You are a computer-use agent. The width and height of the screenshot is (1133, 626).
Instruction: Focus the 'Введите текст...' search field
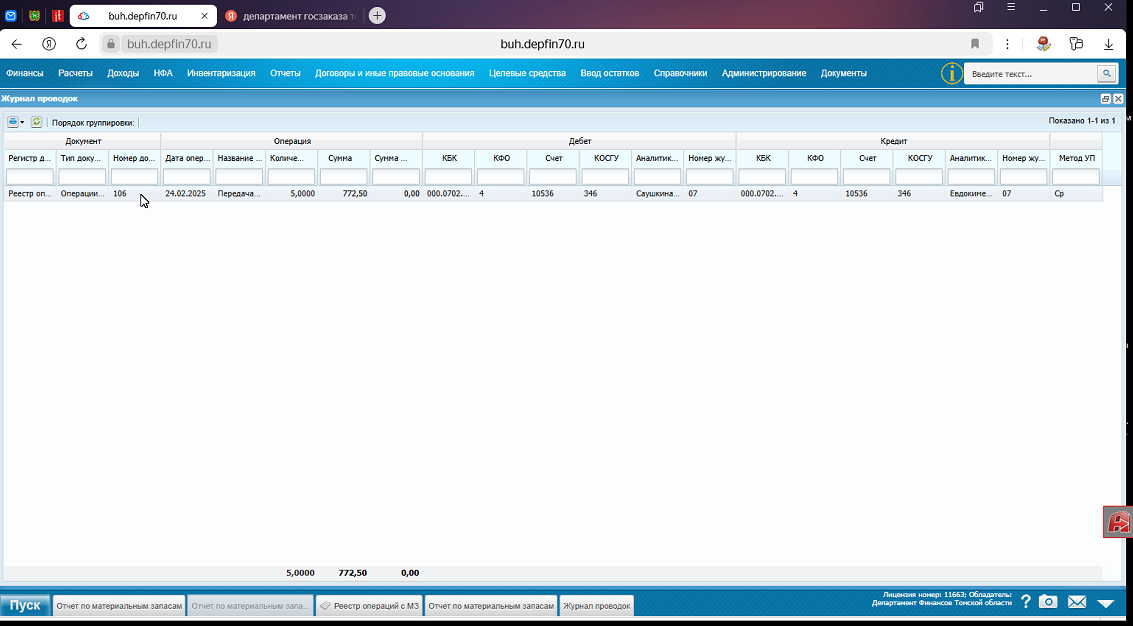point(1031,74)
